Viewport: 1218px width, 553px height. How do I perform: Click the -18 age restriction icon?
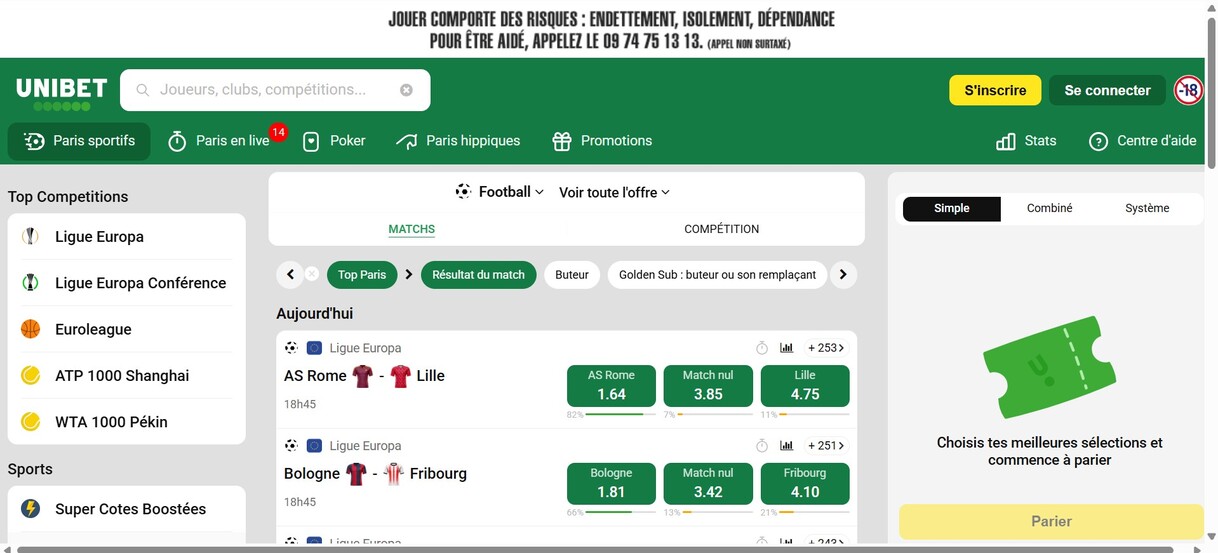1188,90
